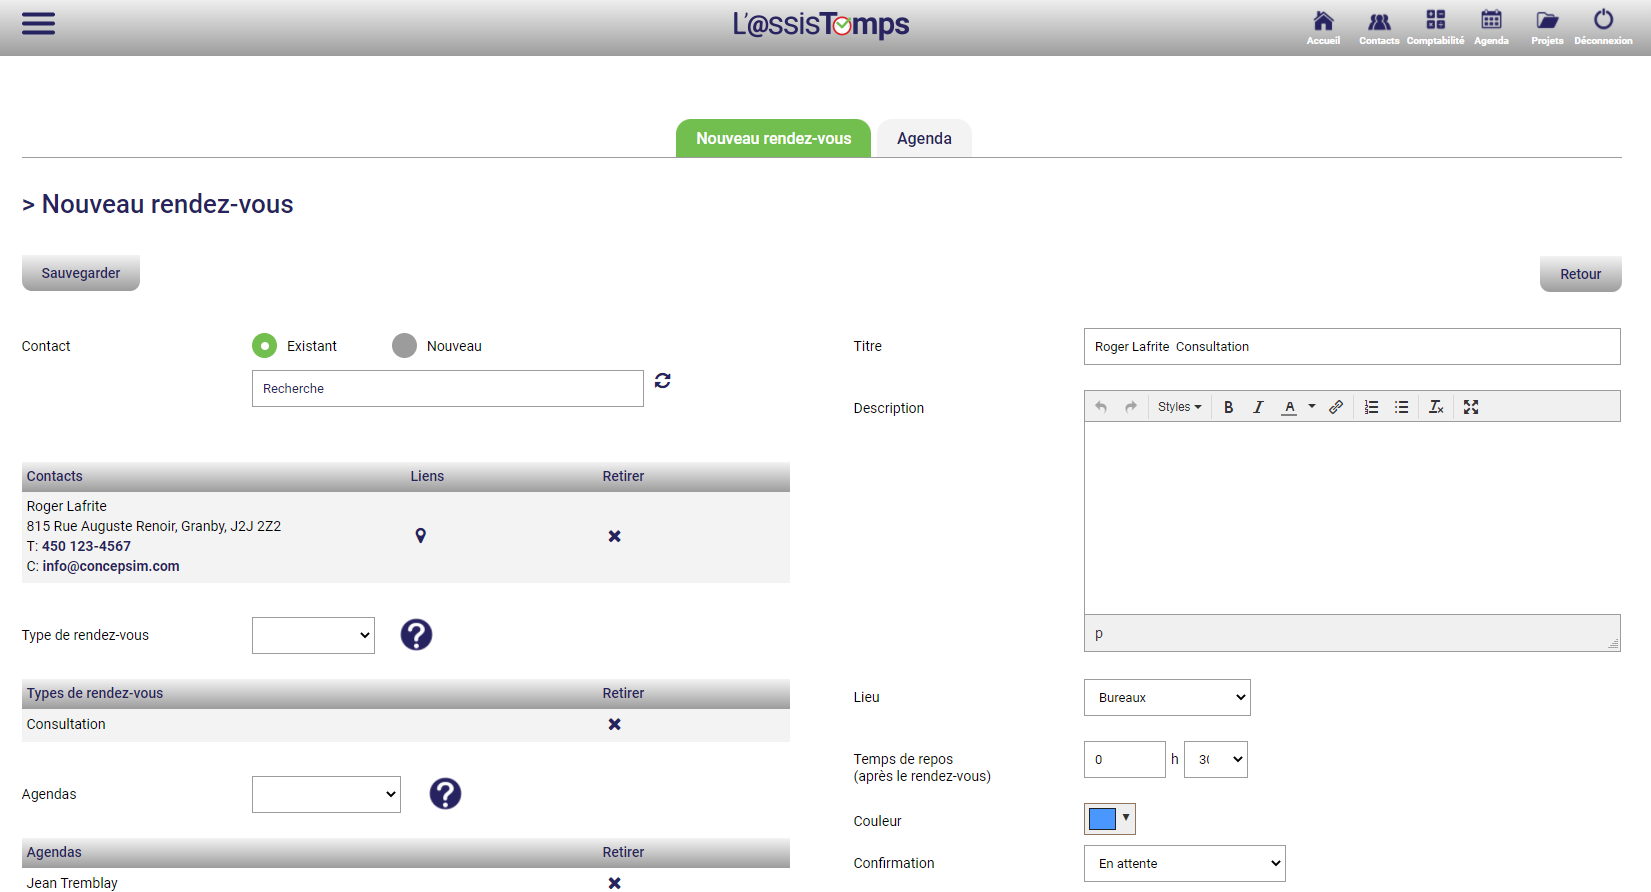Viewport: 1651px width, 892px height.
Task: Expand the Type de rendez-vous dropdown
Action: 313,636
